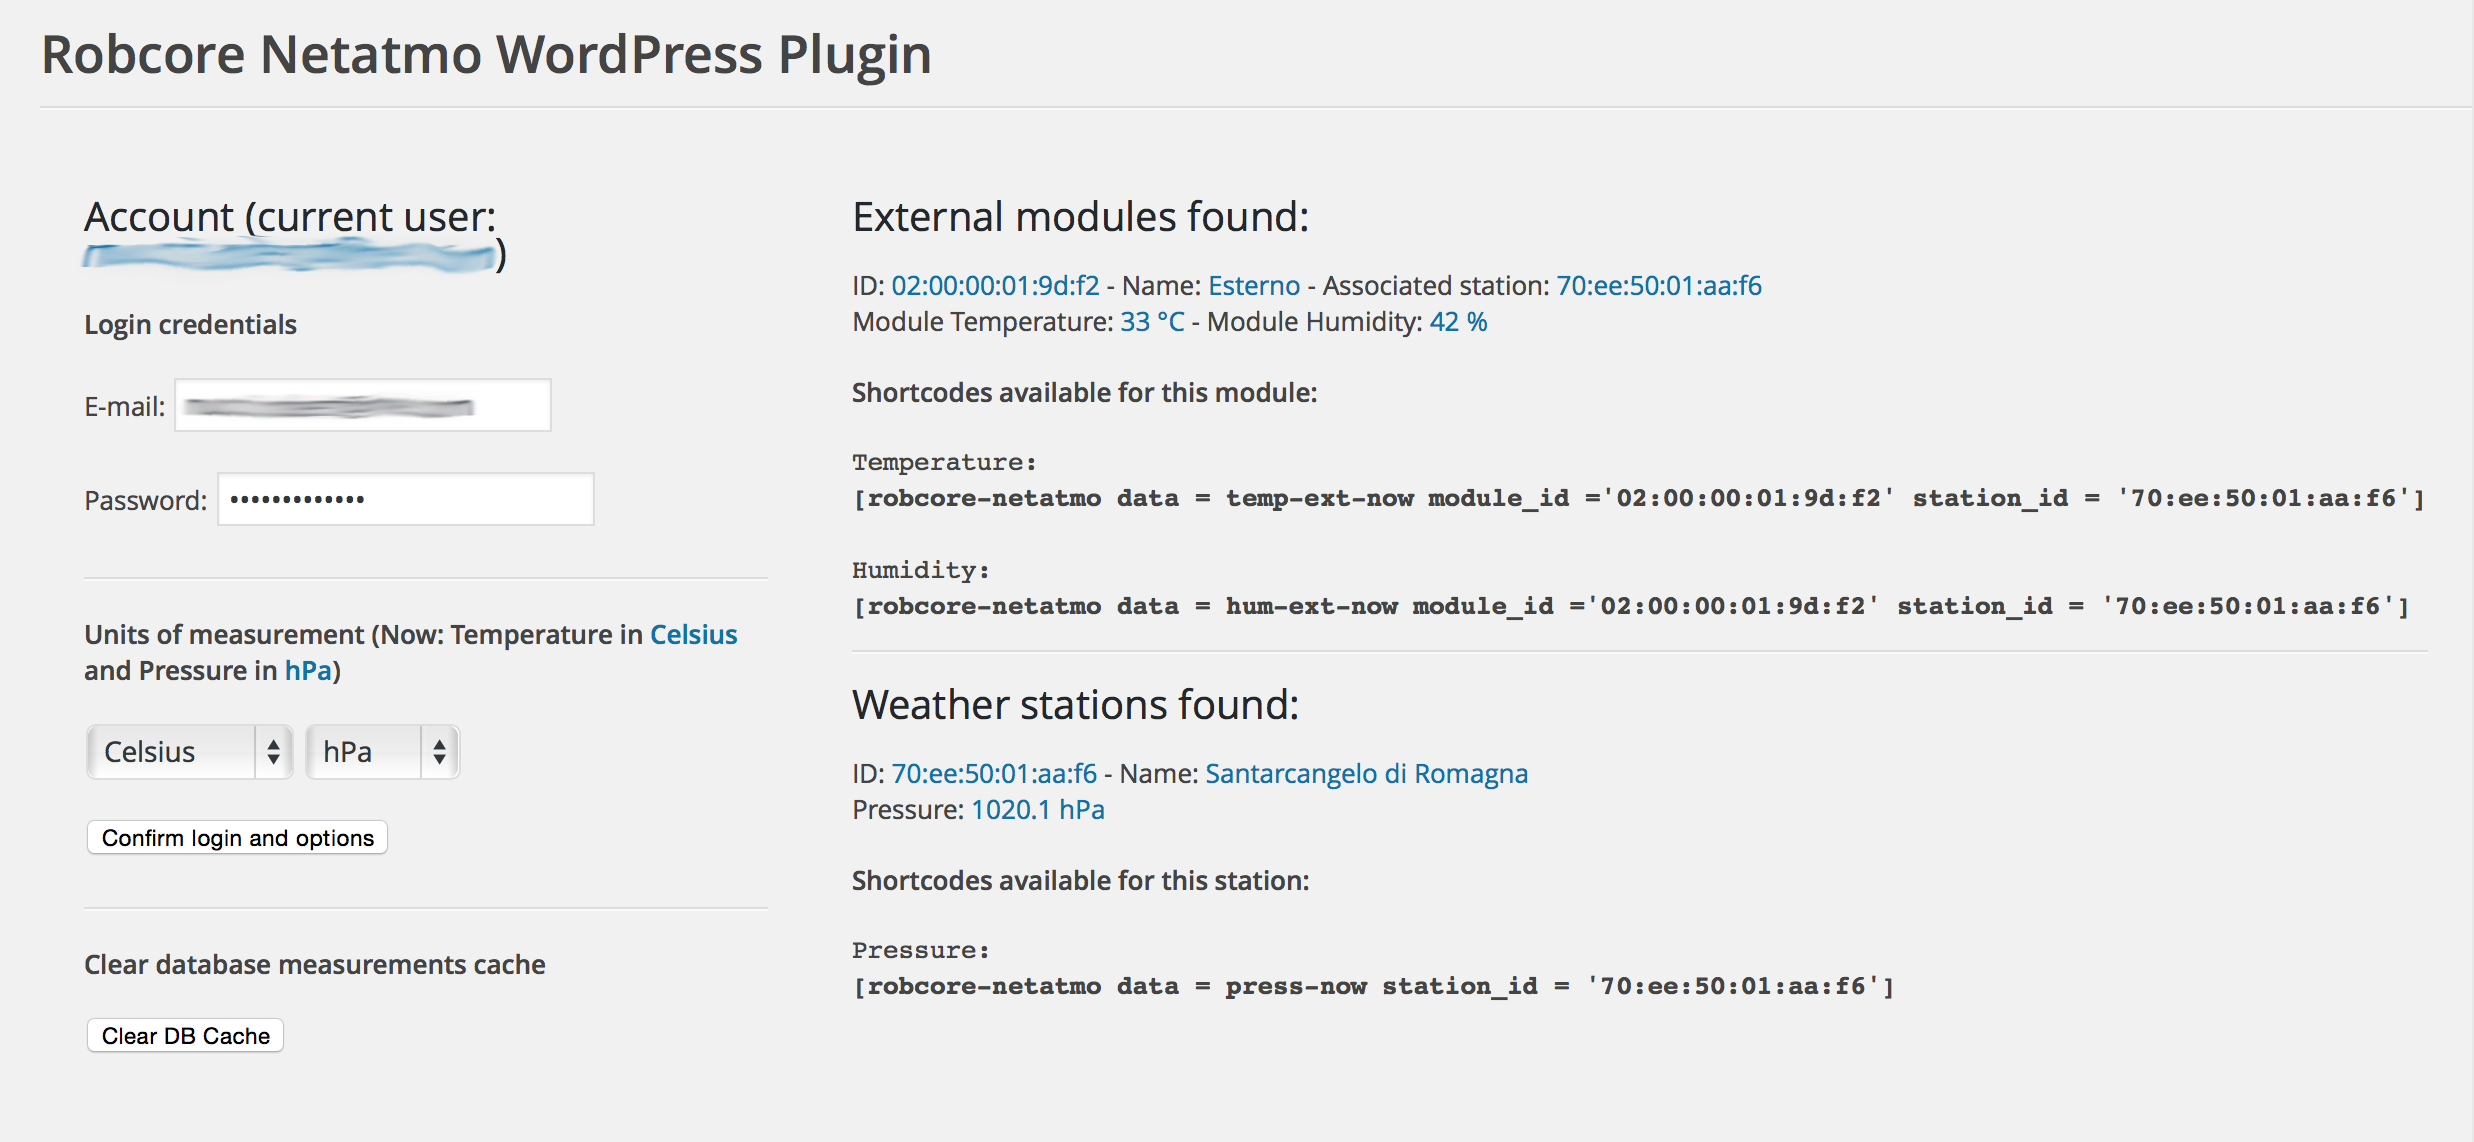Viewport: 2474px width, 1142px height.
Task: Click the module name Esterno
Action: pos(1254,286)
